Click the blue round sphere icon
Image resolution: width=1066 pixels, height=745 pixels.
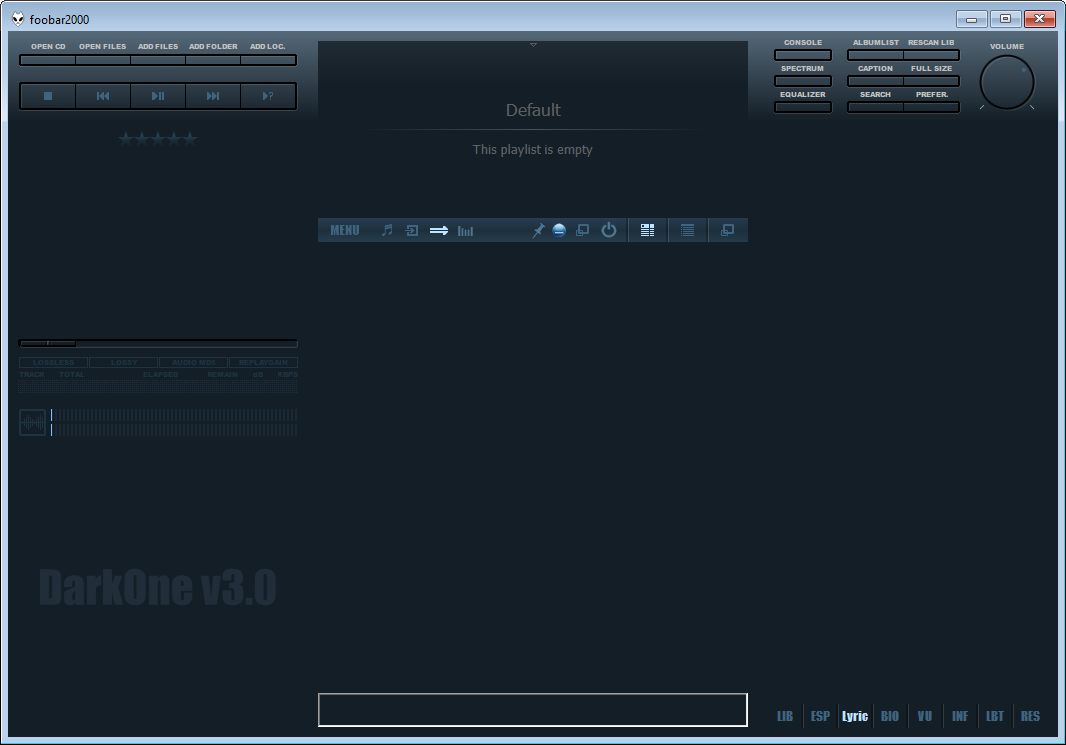pyautogui.click(x=559, y=230)
